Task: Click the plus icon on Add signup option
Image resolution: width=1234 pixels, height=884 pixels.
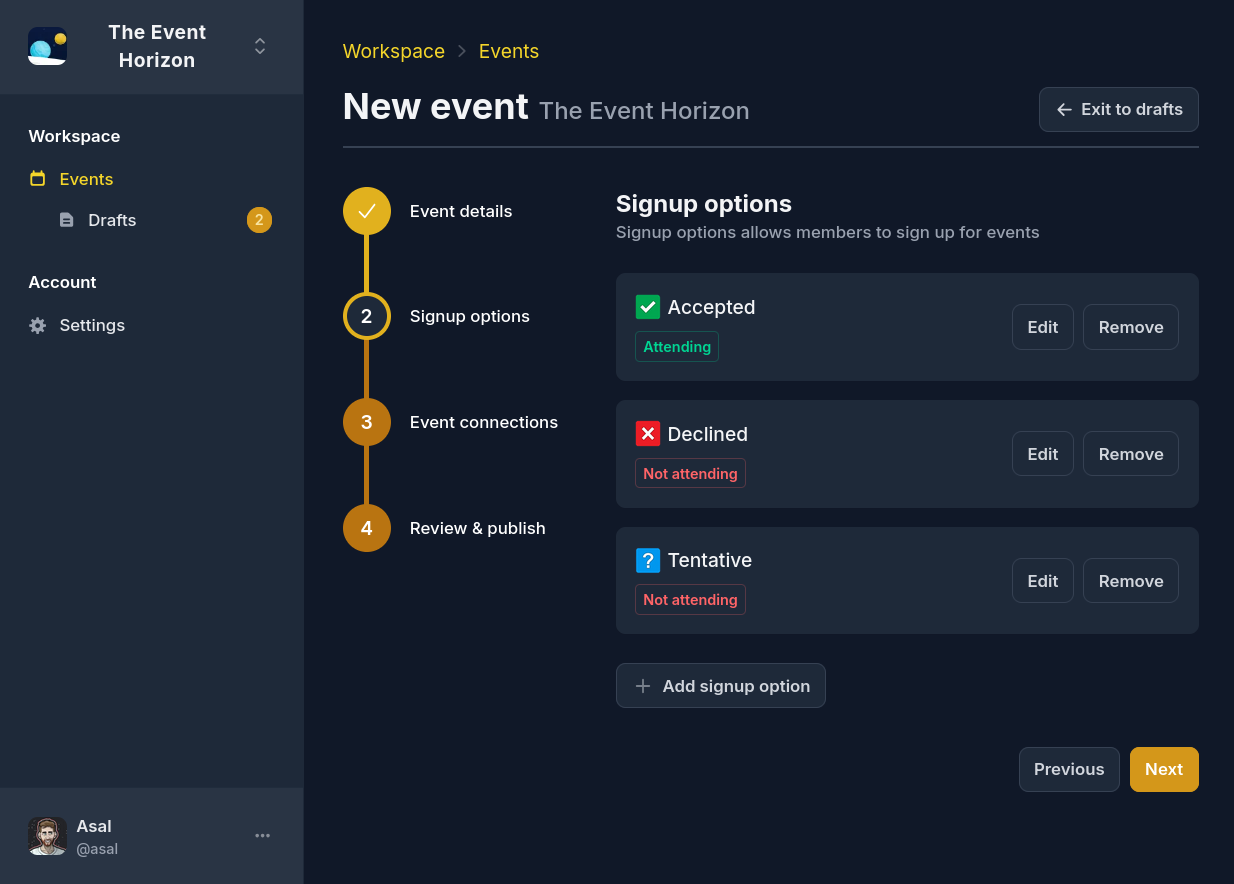Action: pyautogui.click(x=643, y=686)
